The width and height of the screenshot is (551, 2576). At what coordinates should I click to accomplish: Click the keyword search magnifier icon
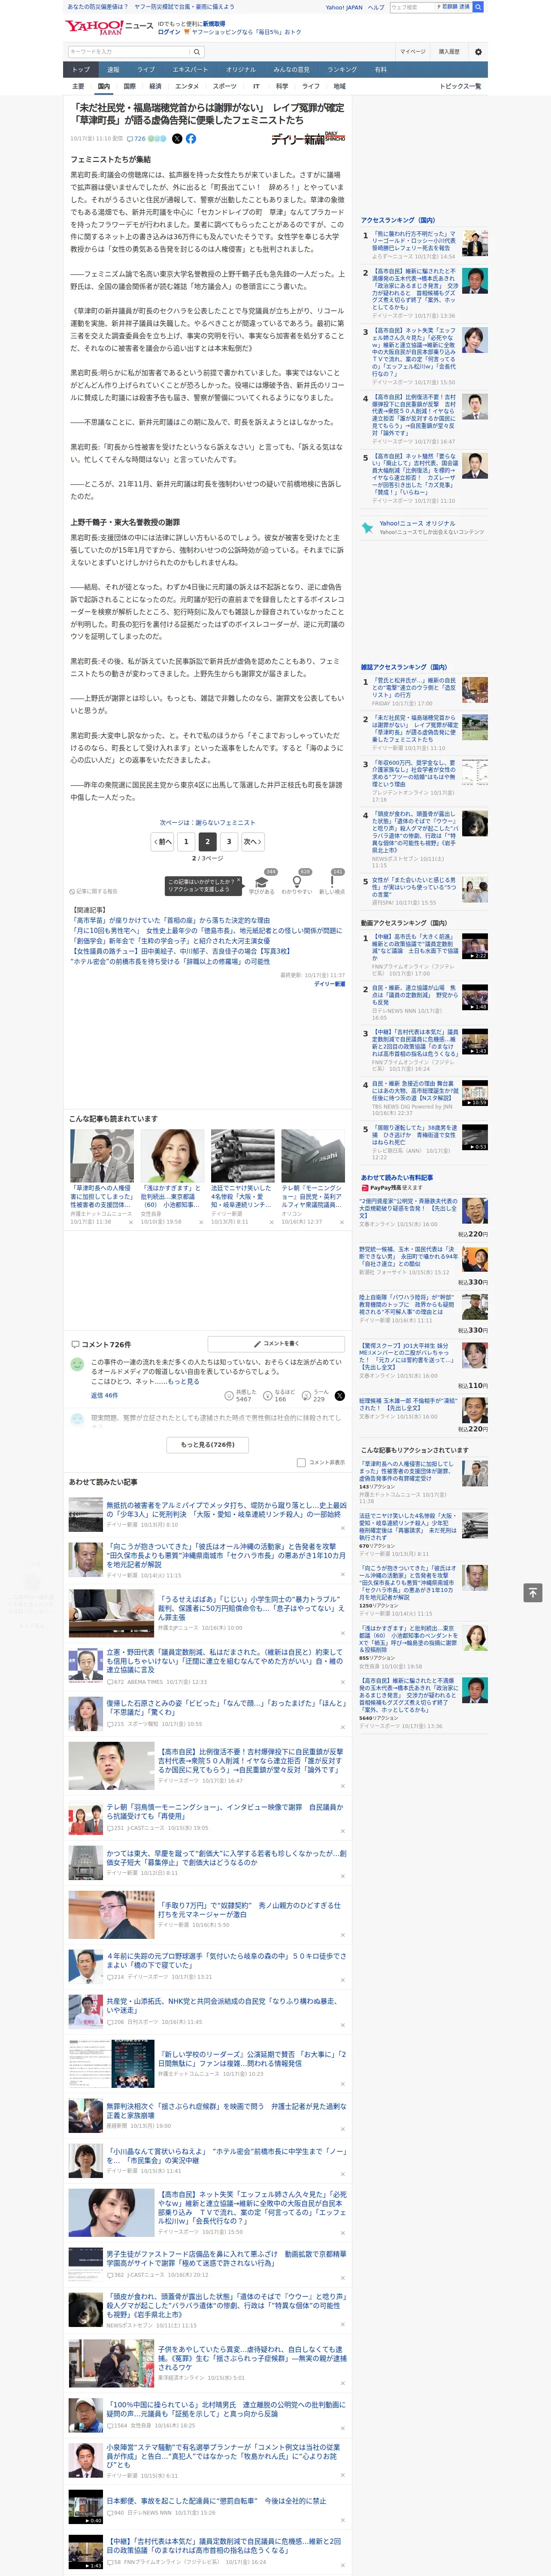point(197,51)
